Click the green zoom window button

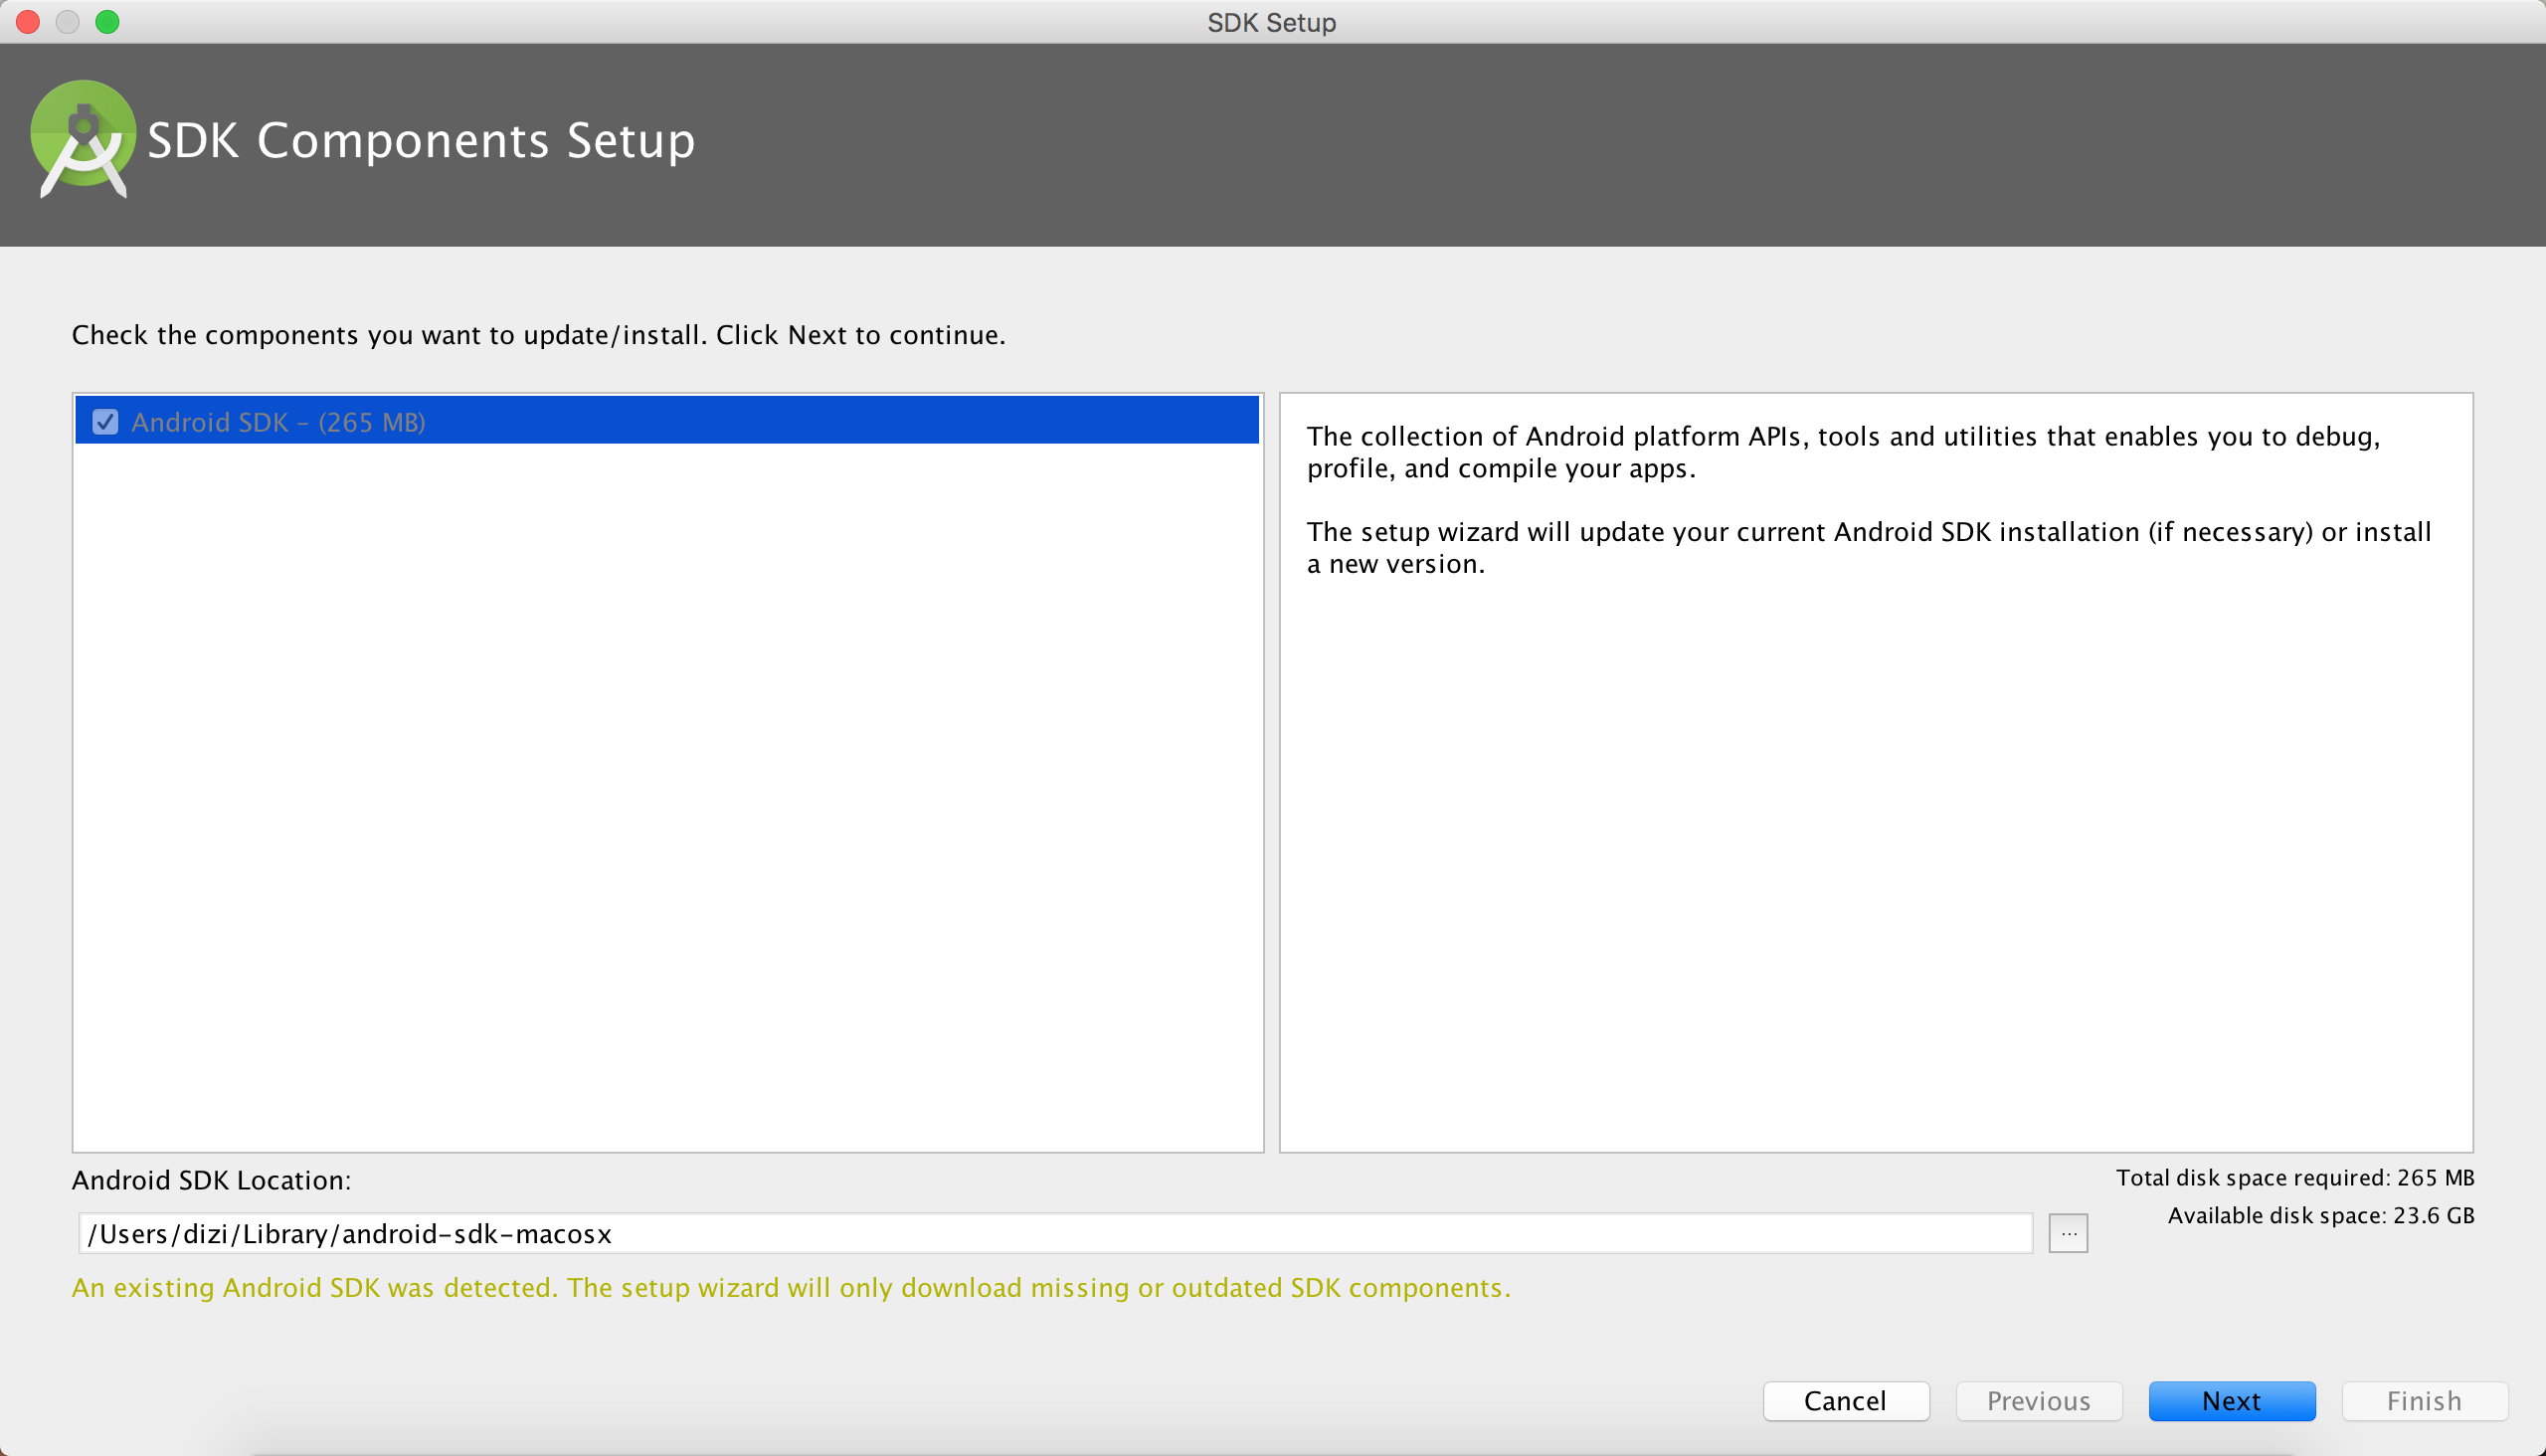pyautogui.click(x=107, y=22)
